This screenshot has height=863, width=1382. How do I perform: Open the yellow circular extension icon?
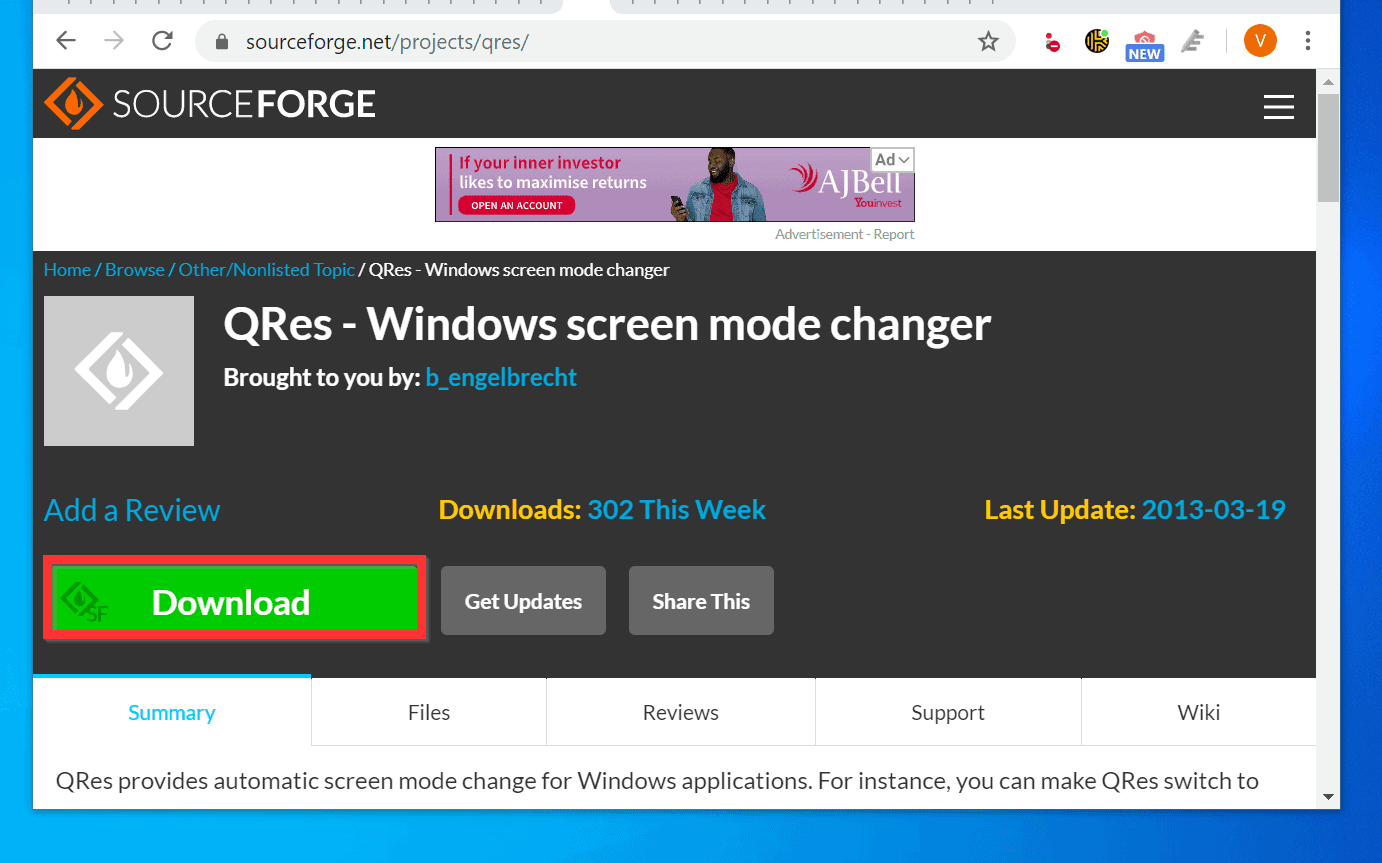pos(1096,41)
